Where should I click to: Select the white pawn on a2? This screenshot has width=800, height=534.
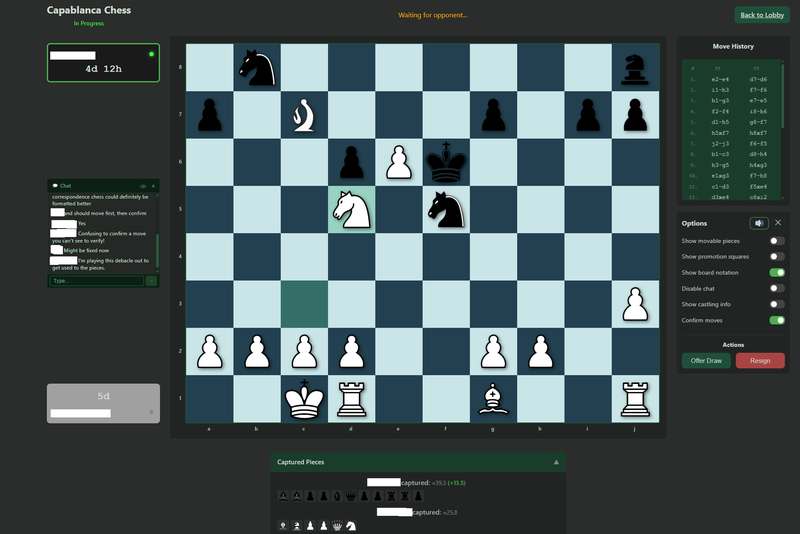(210, 352)
